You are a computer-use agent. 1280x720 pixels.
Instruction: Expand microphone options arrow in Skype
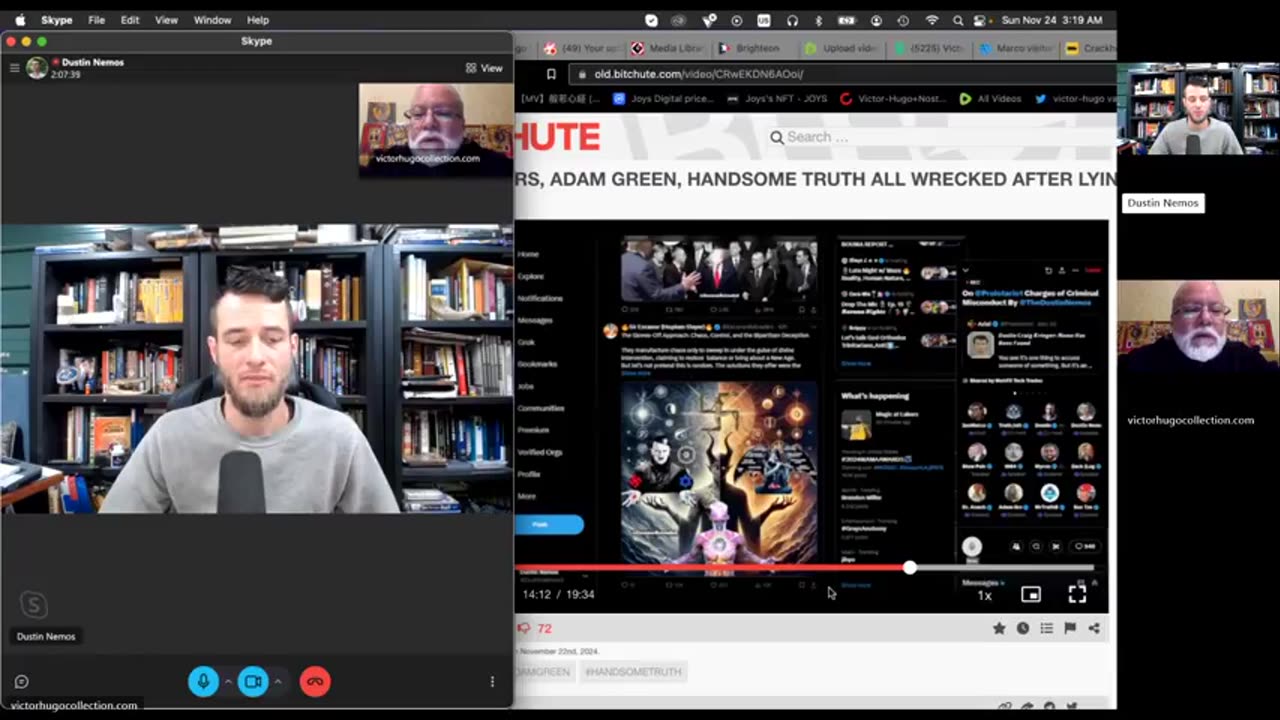tap(228, 681)
